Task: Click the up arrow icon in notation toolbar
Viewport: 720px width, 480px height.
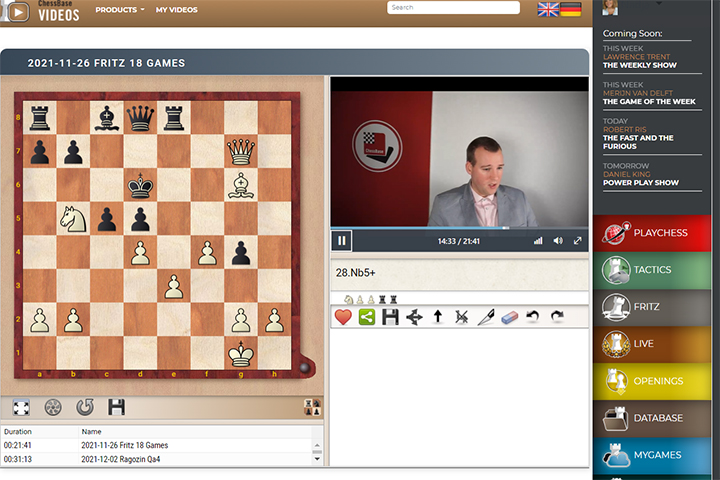Action: [438, 316]
